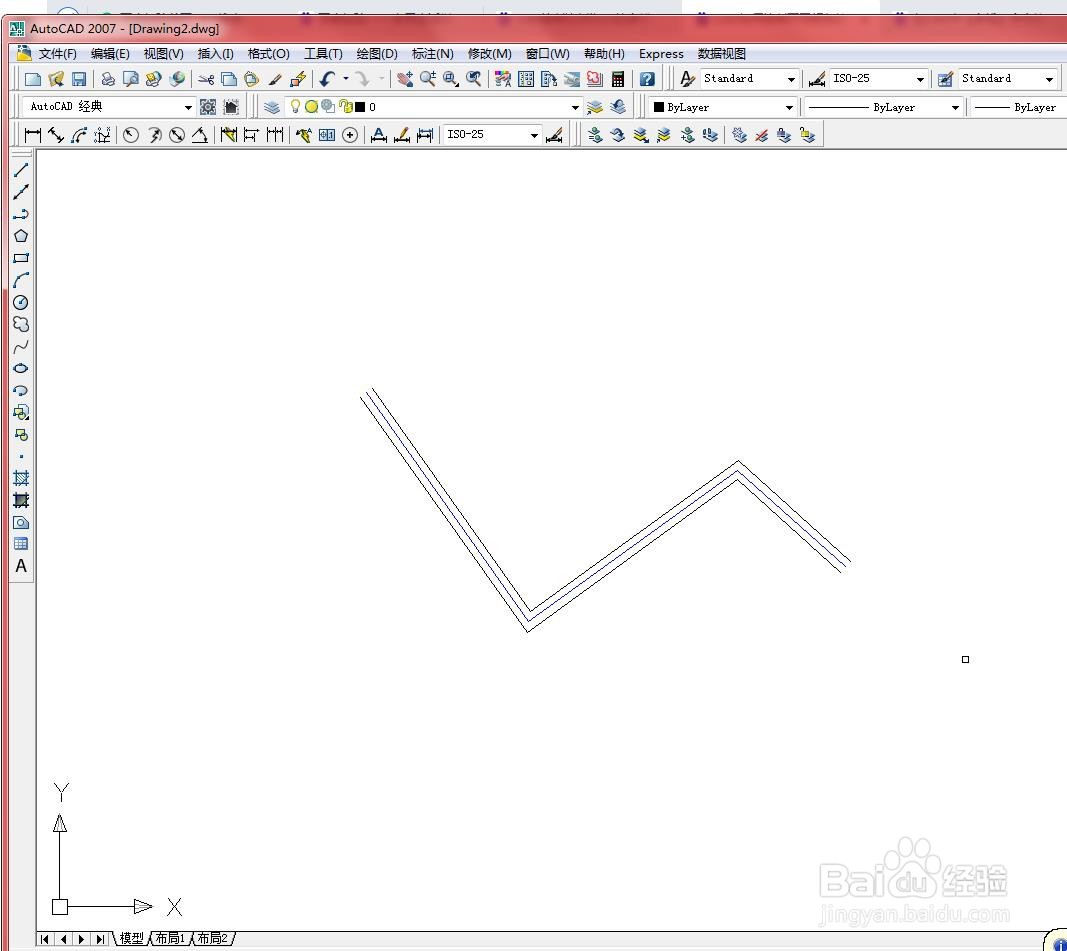Click the first-tab navigation arrow
1067x951 pixels.
tap(45, 939)
